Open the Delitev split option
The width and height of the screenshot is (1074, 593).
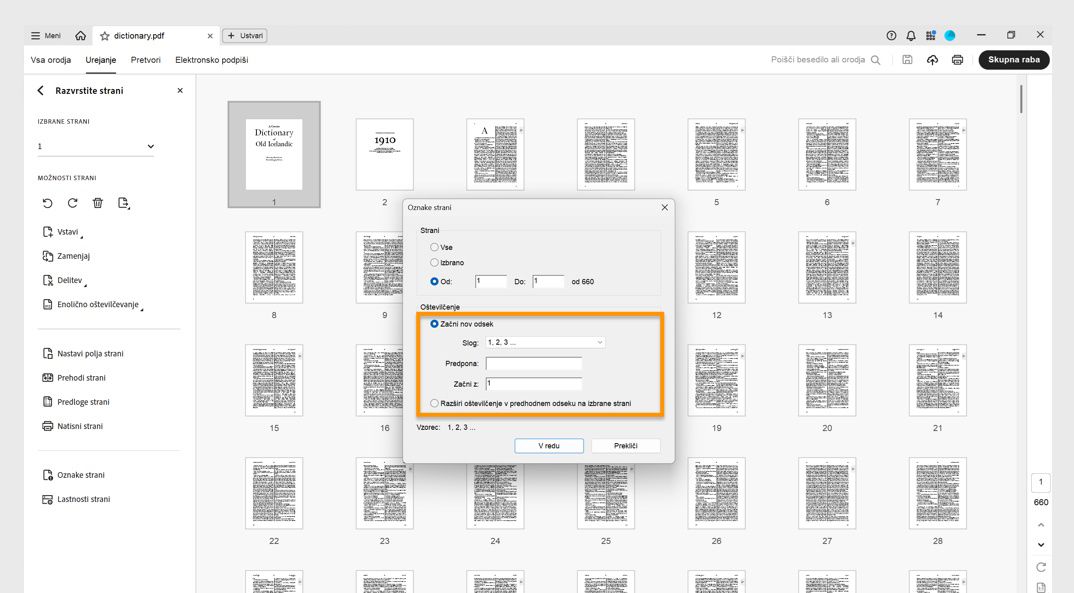pyautogui.click(x=64, y=281)
